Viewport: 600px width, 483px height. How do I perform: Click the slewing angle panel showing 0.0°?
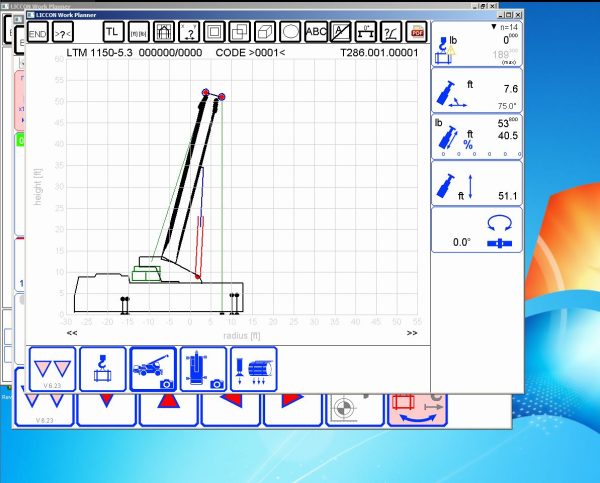pyautogui.click(x=477, y=230)
